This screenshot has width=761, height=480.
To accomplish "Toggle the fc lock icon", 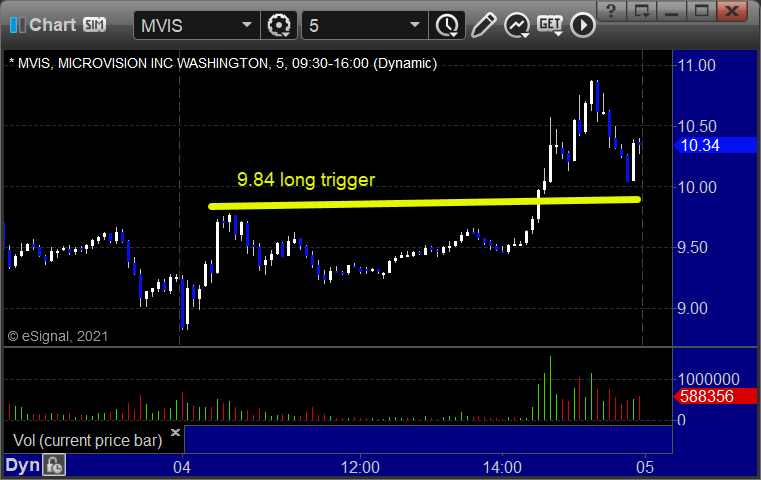I will coord(54,465).
